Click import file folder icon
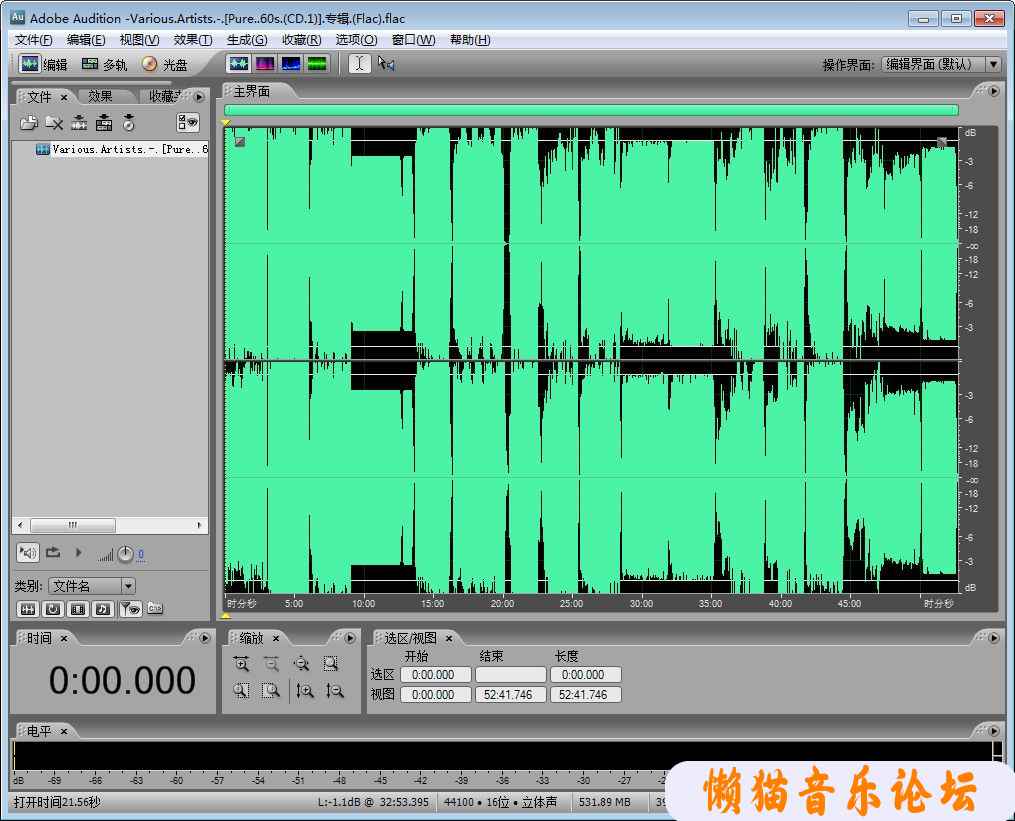Viewport: 1015px width, 821px height. pos(29,122)
